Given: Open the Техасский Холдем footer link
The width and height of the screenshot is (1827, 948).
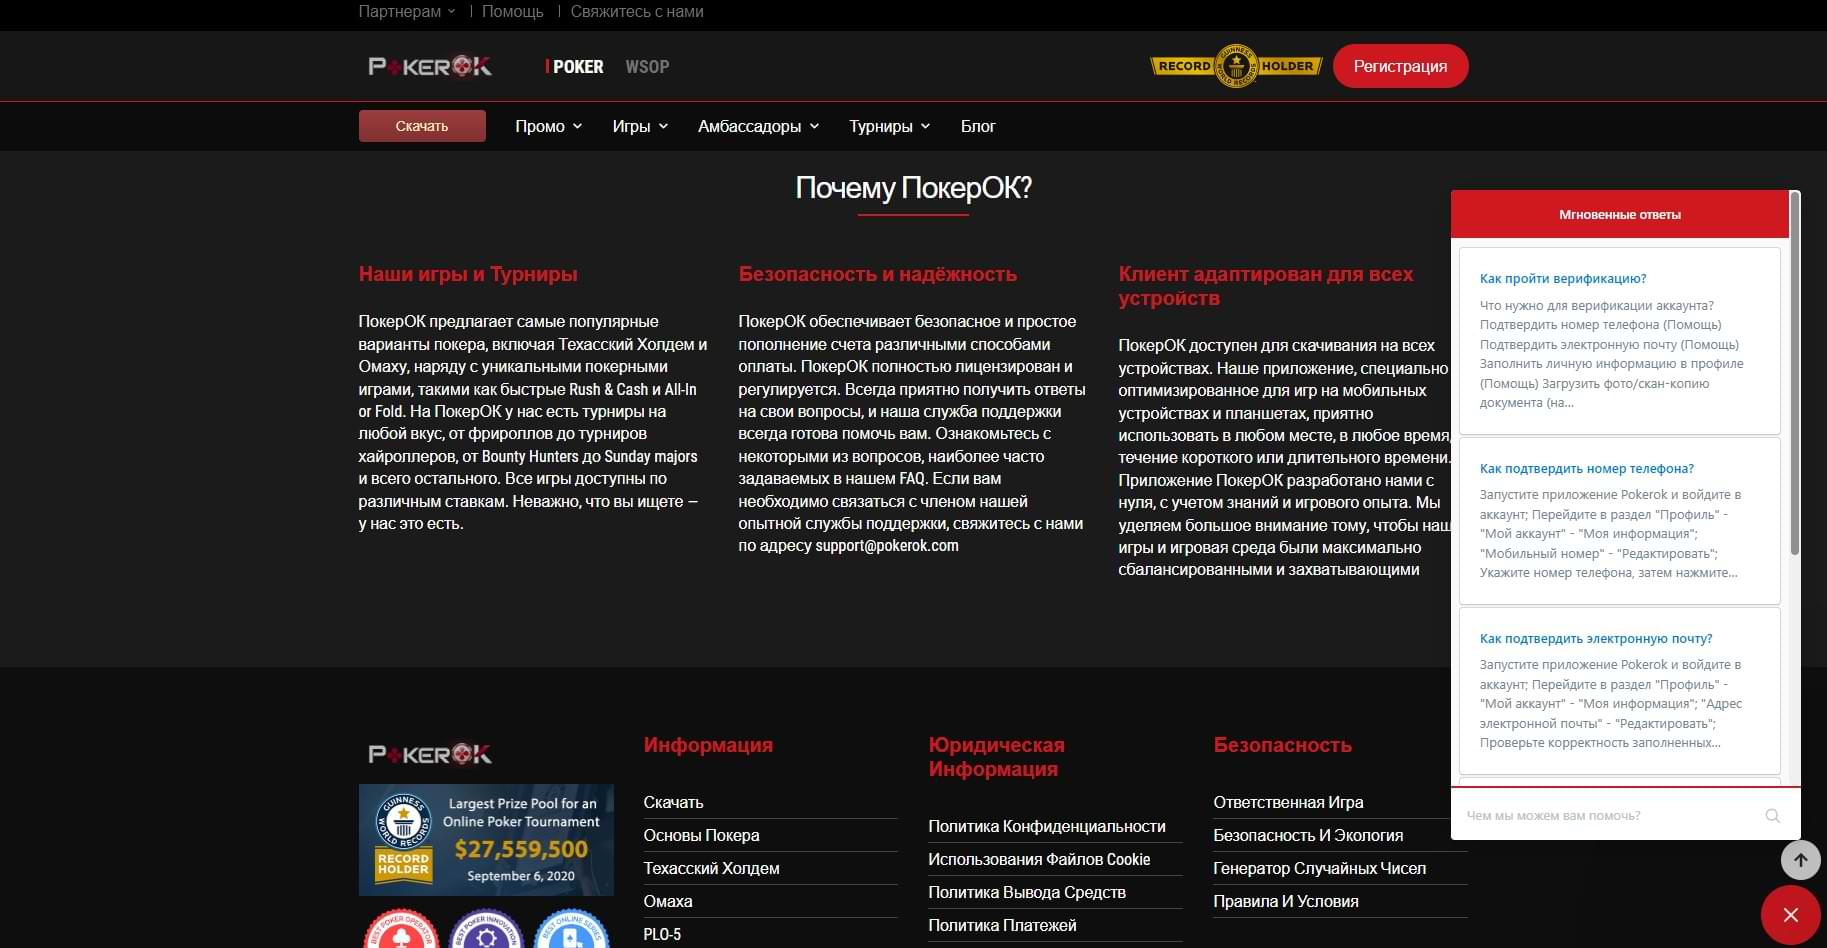Looking at the screenshot, I should point(711,868).
